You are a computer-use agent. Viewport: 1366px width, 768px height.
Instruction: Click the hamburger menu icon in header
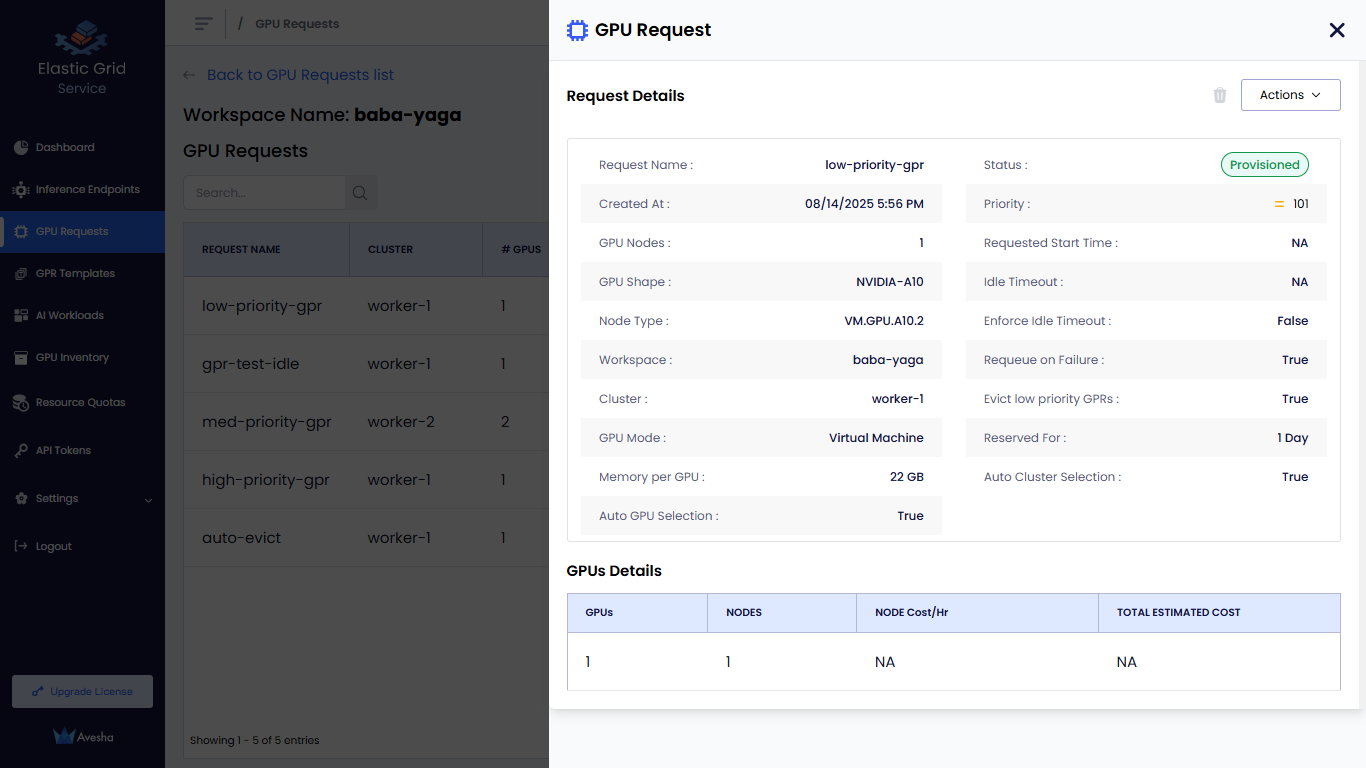203,23
